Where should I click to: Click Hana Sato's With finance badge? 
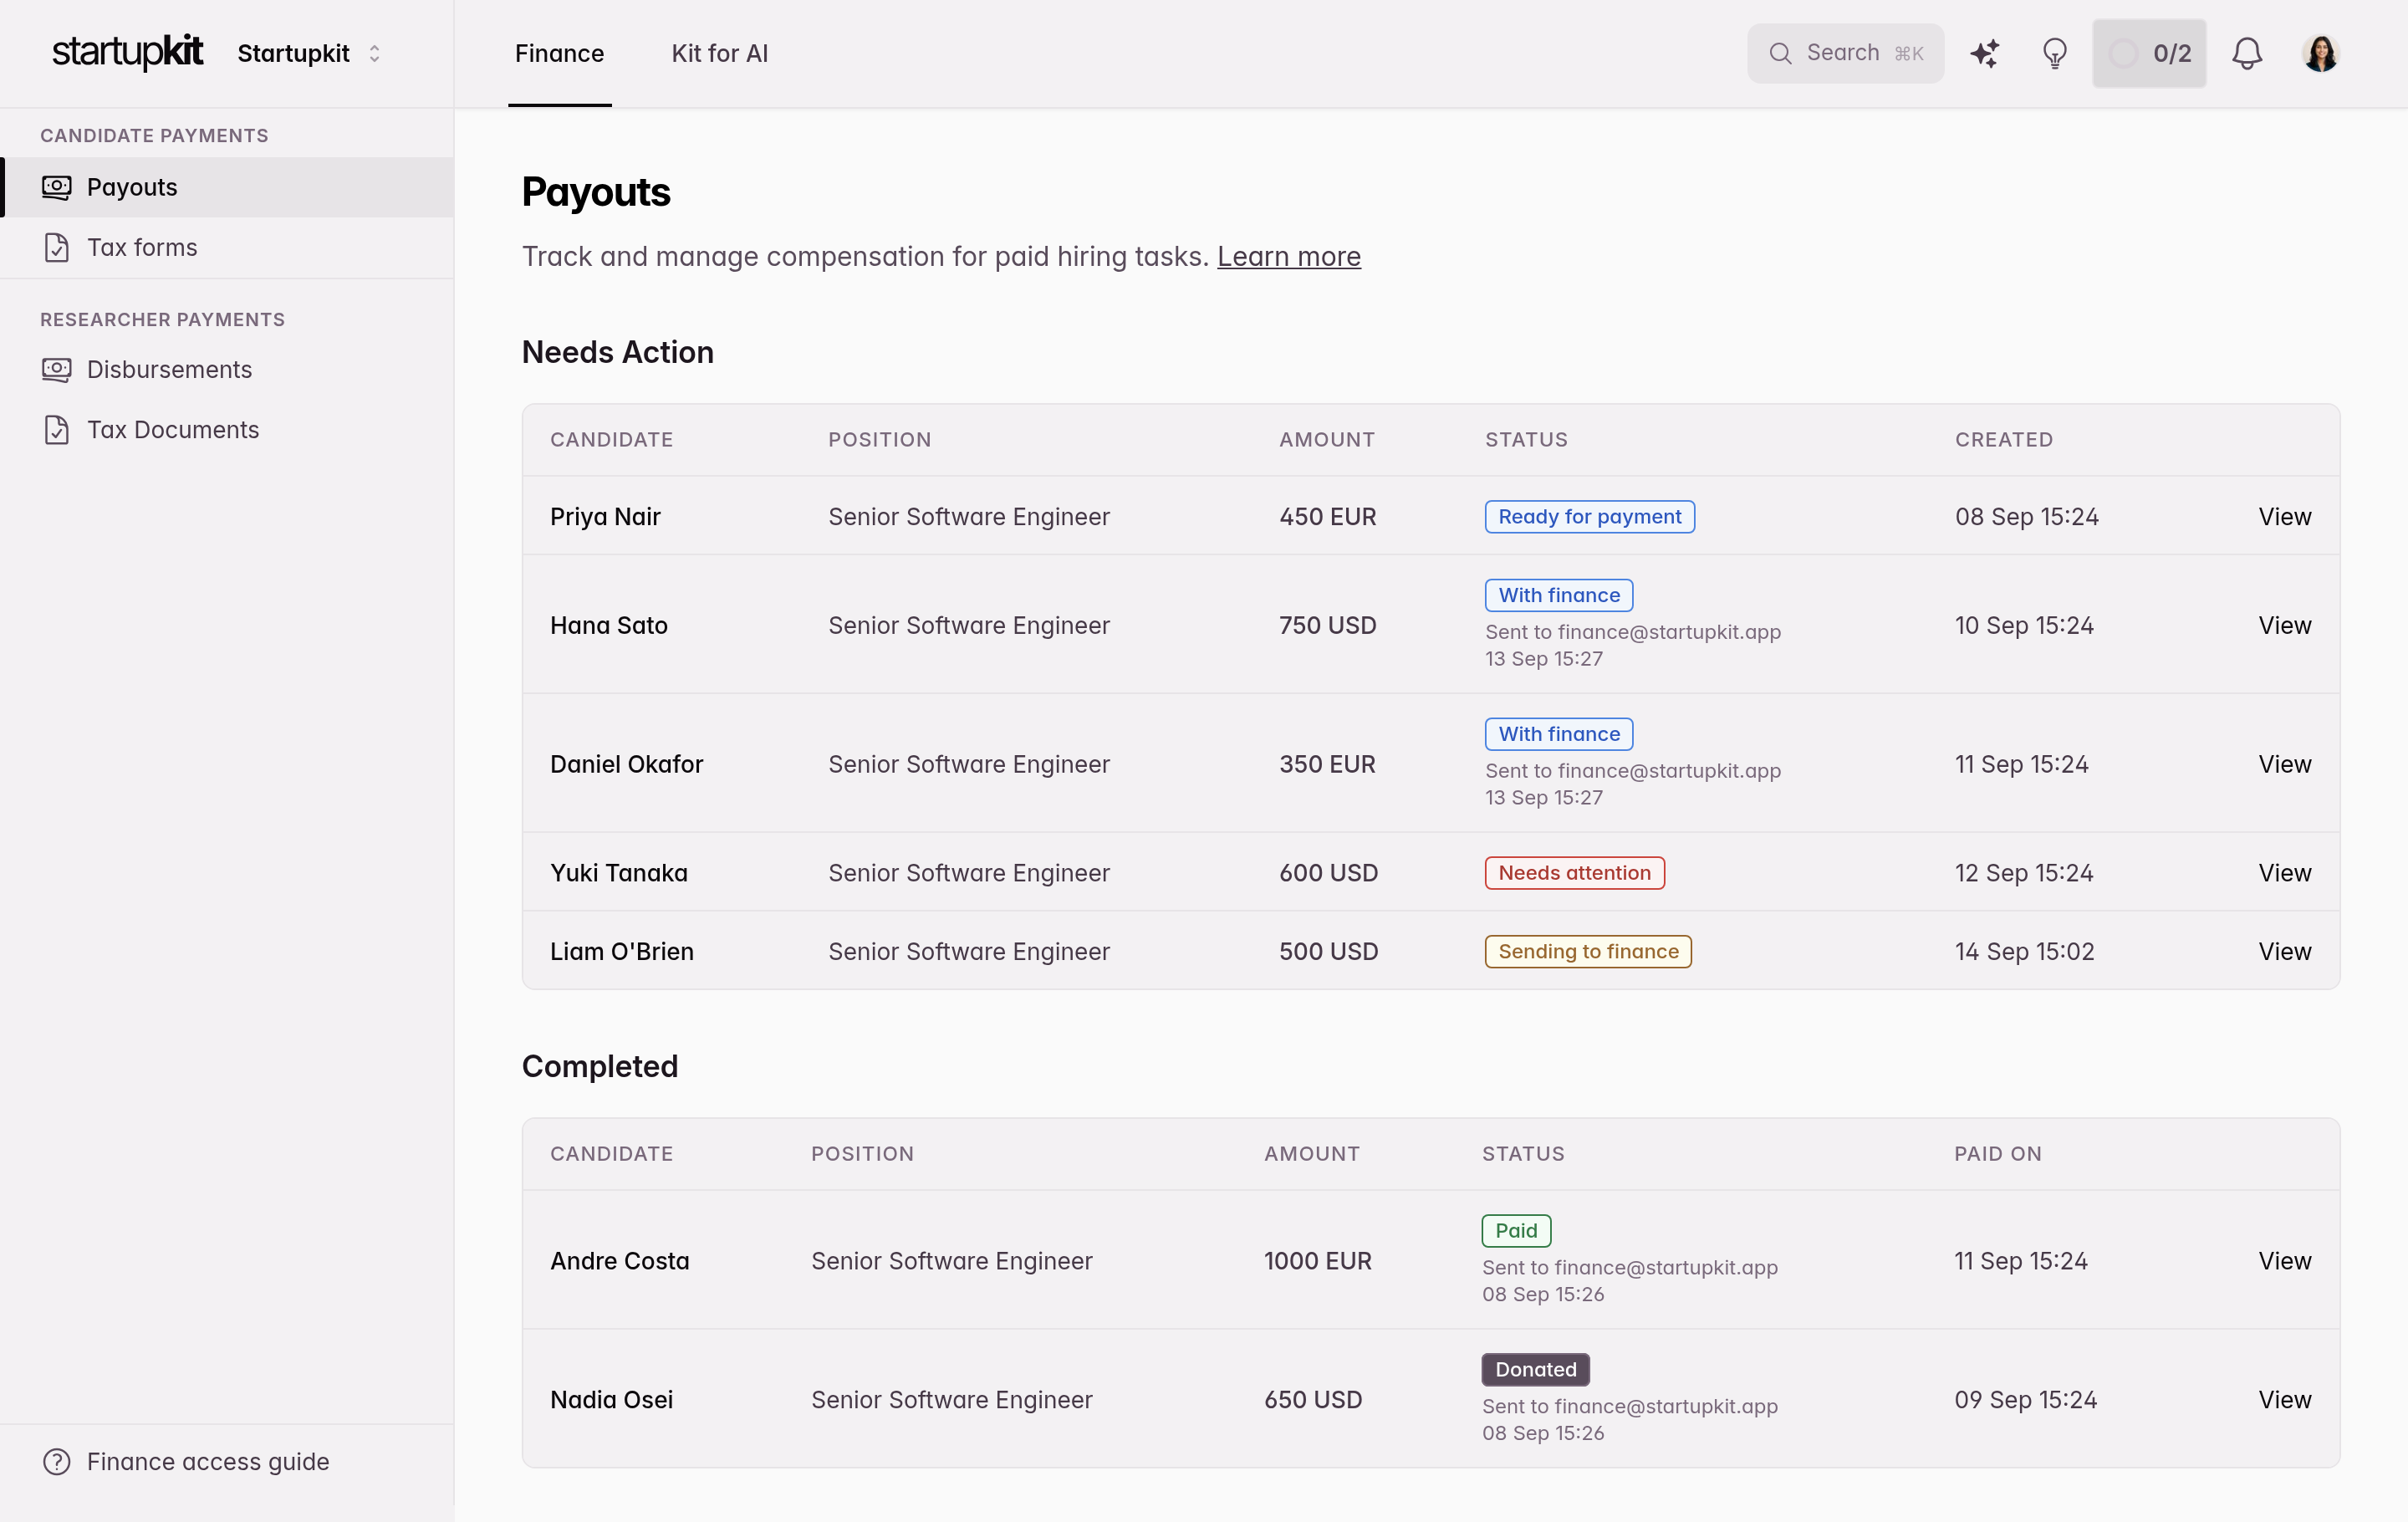coord(1558,595)
